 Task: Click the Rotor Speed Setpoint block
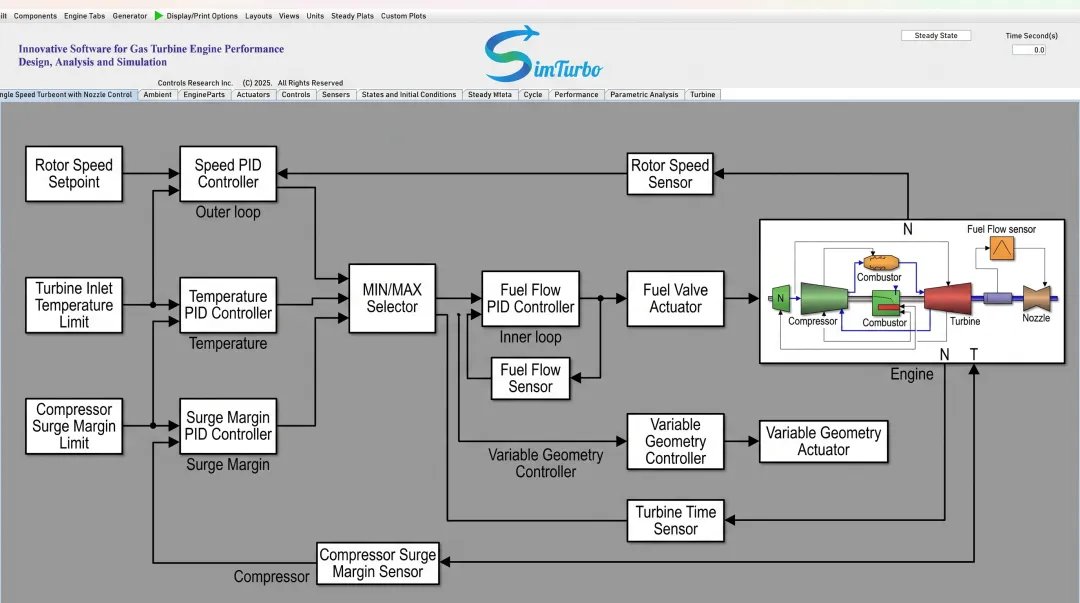tap(74, 174)
